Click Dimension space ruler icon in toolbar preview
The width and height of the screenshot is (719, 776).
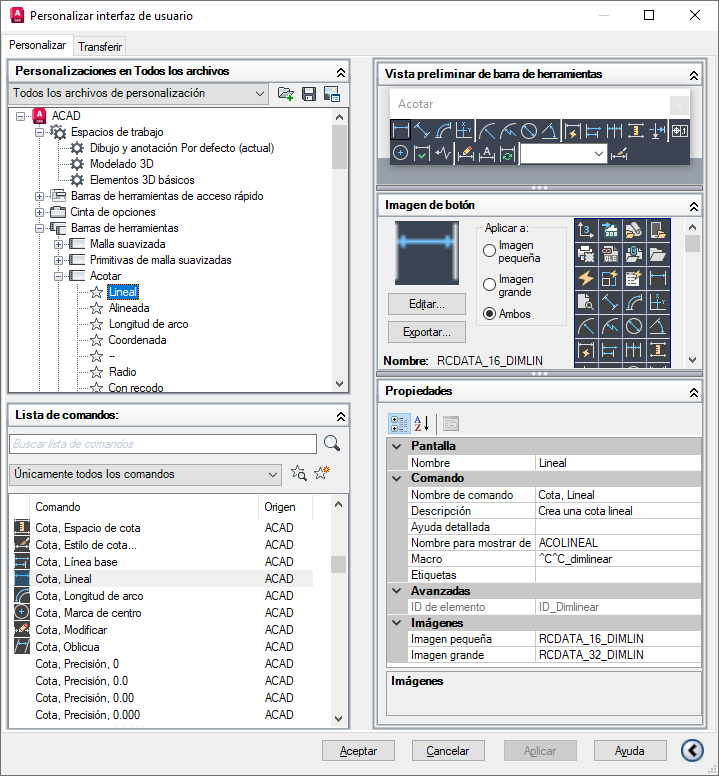636,131
